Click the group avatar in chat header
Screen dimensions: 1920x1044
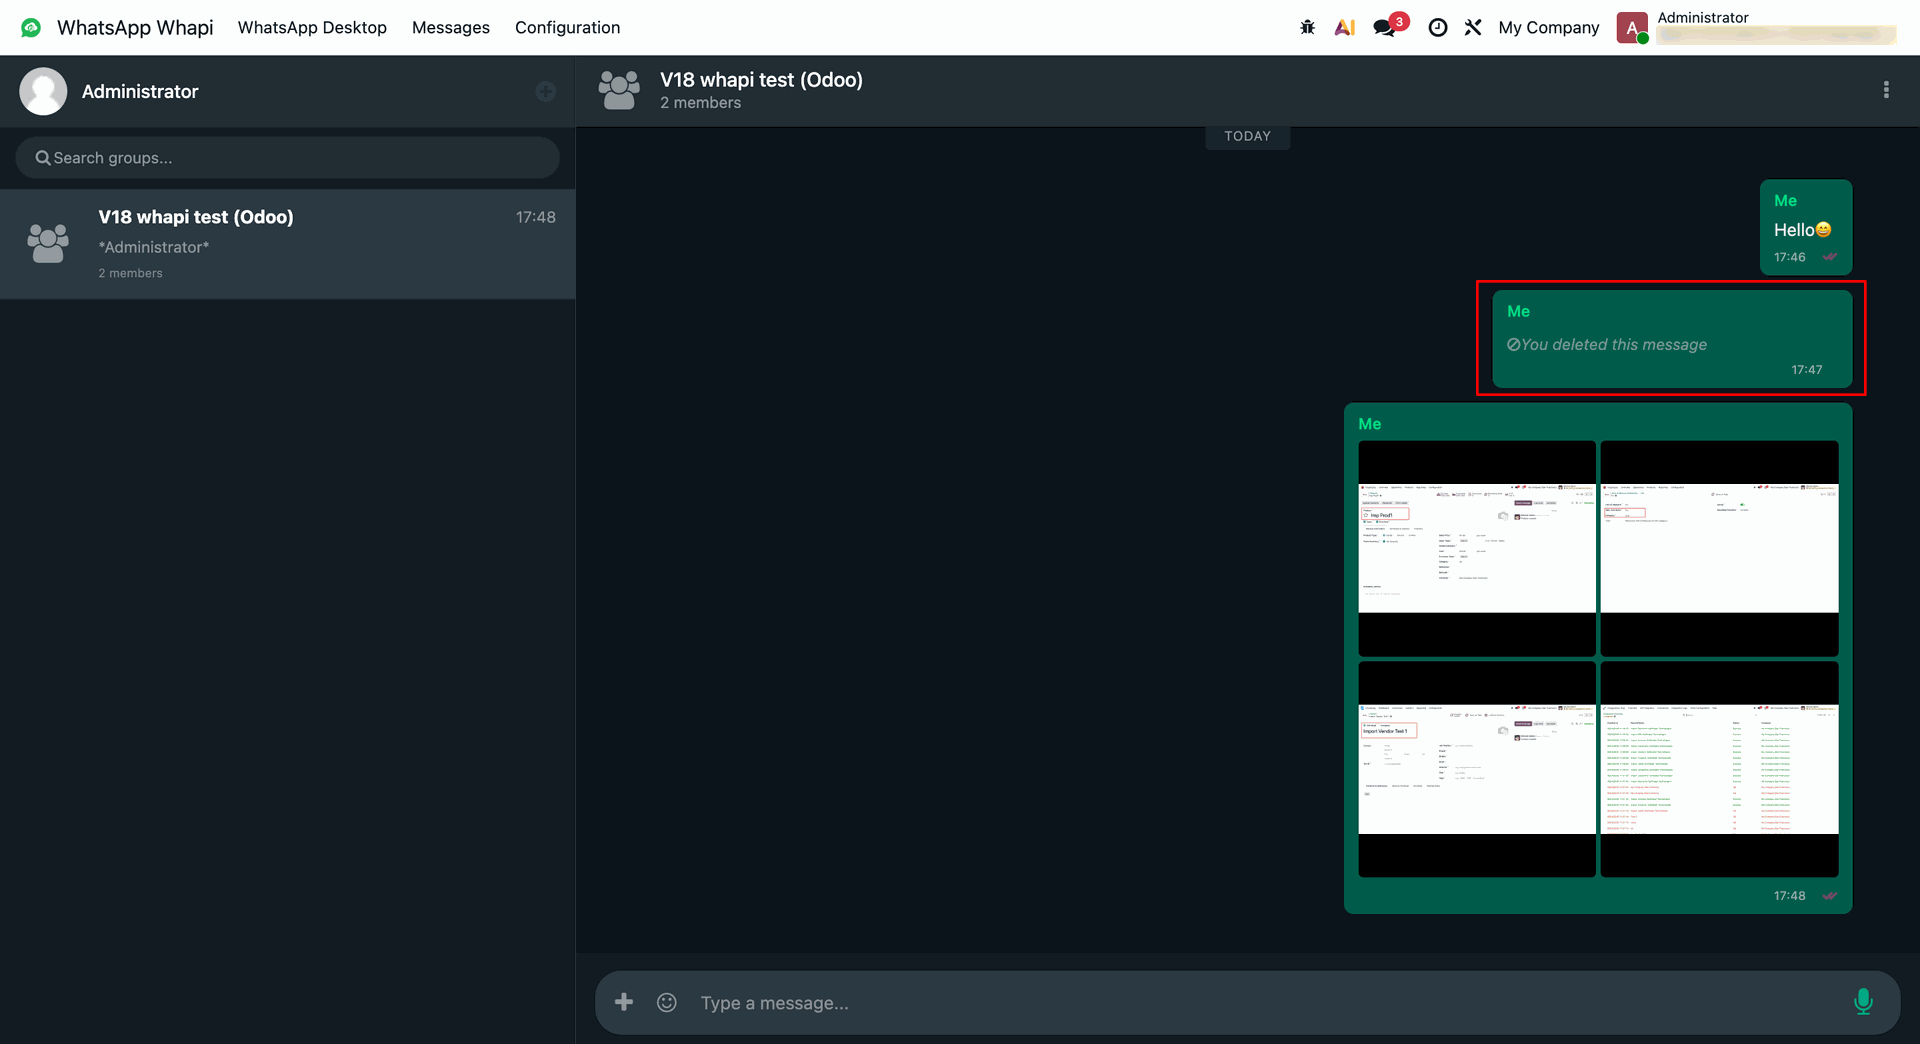click(619, 90)
